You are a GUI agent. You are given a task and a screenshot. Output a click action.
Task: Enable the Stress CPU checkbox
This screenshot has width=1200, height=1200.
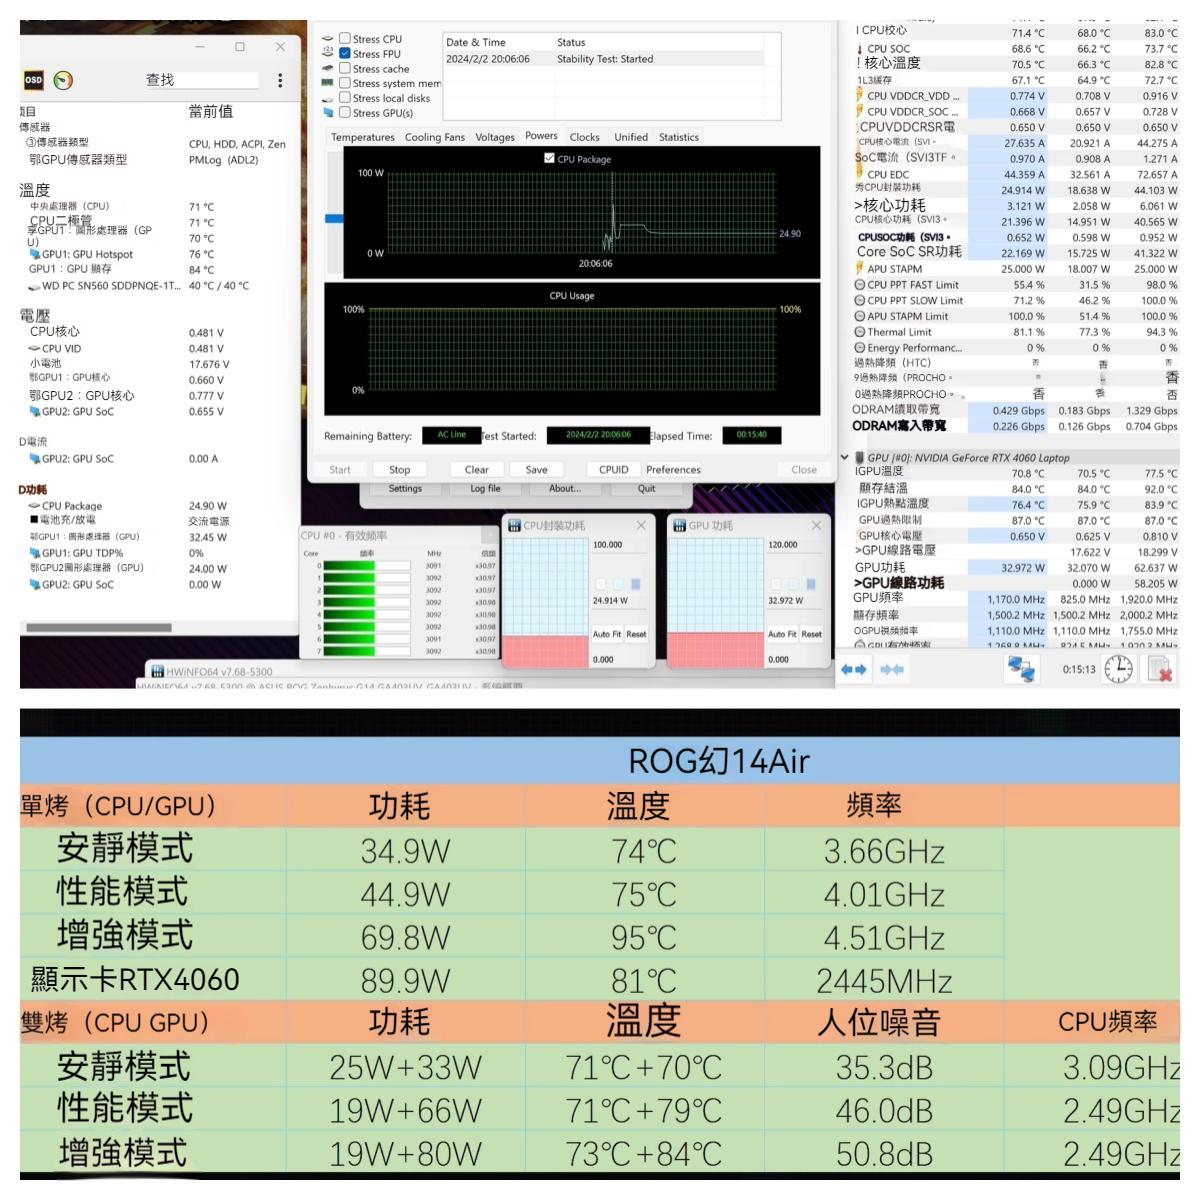[x=345, y=39]
